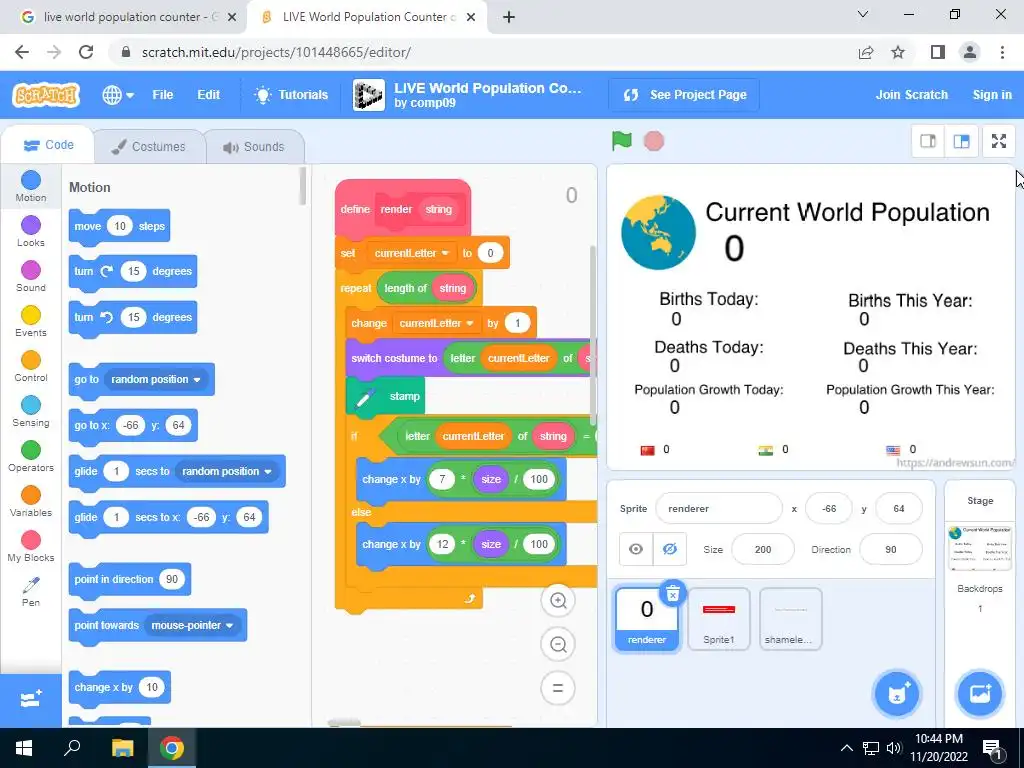Show the sprite using eye icon
The image size is (1024, 768).
636,549
